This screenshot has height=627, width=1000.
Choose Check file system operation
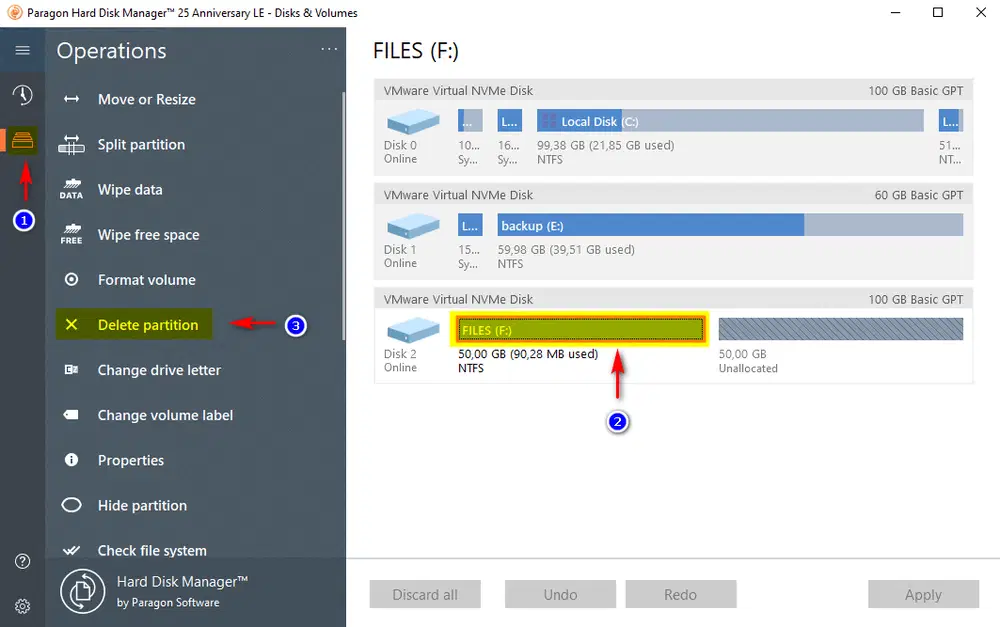pos(152,550)
